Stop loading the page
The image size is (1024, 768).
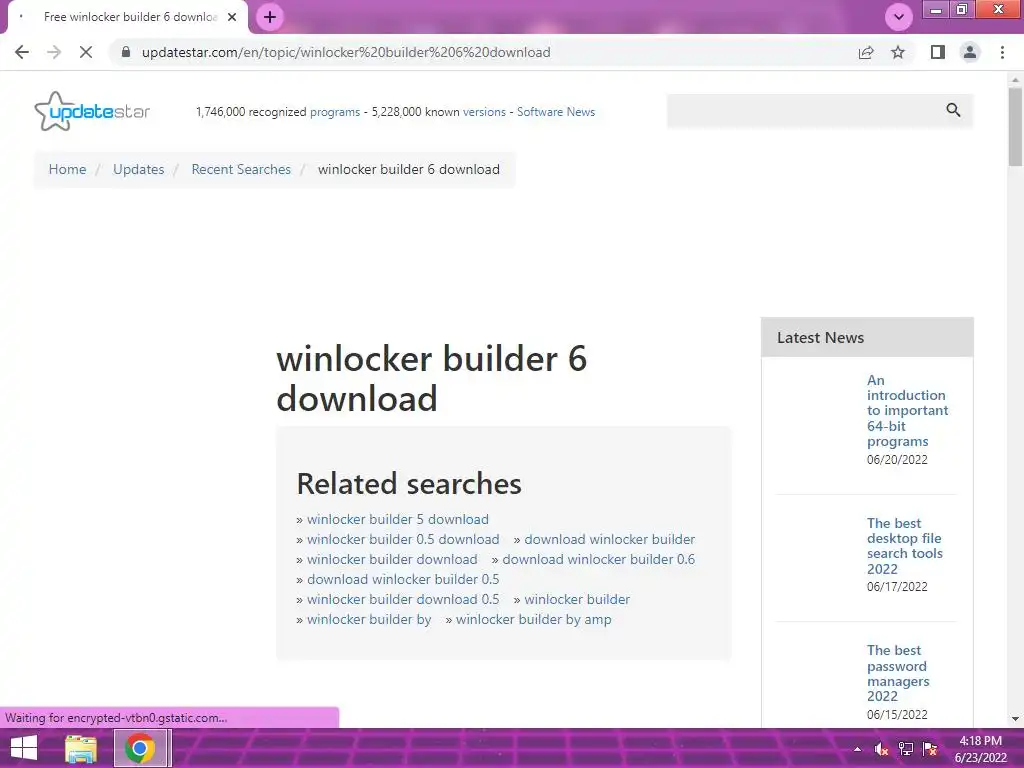[86, 52]
